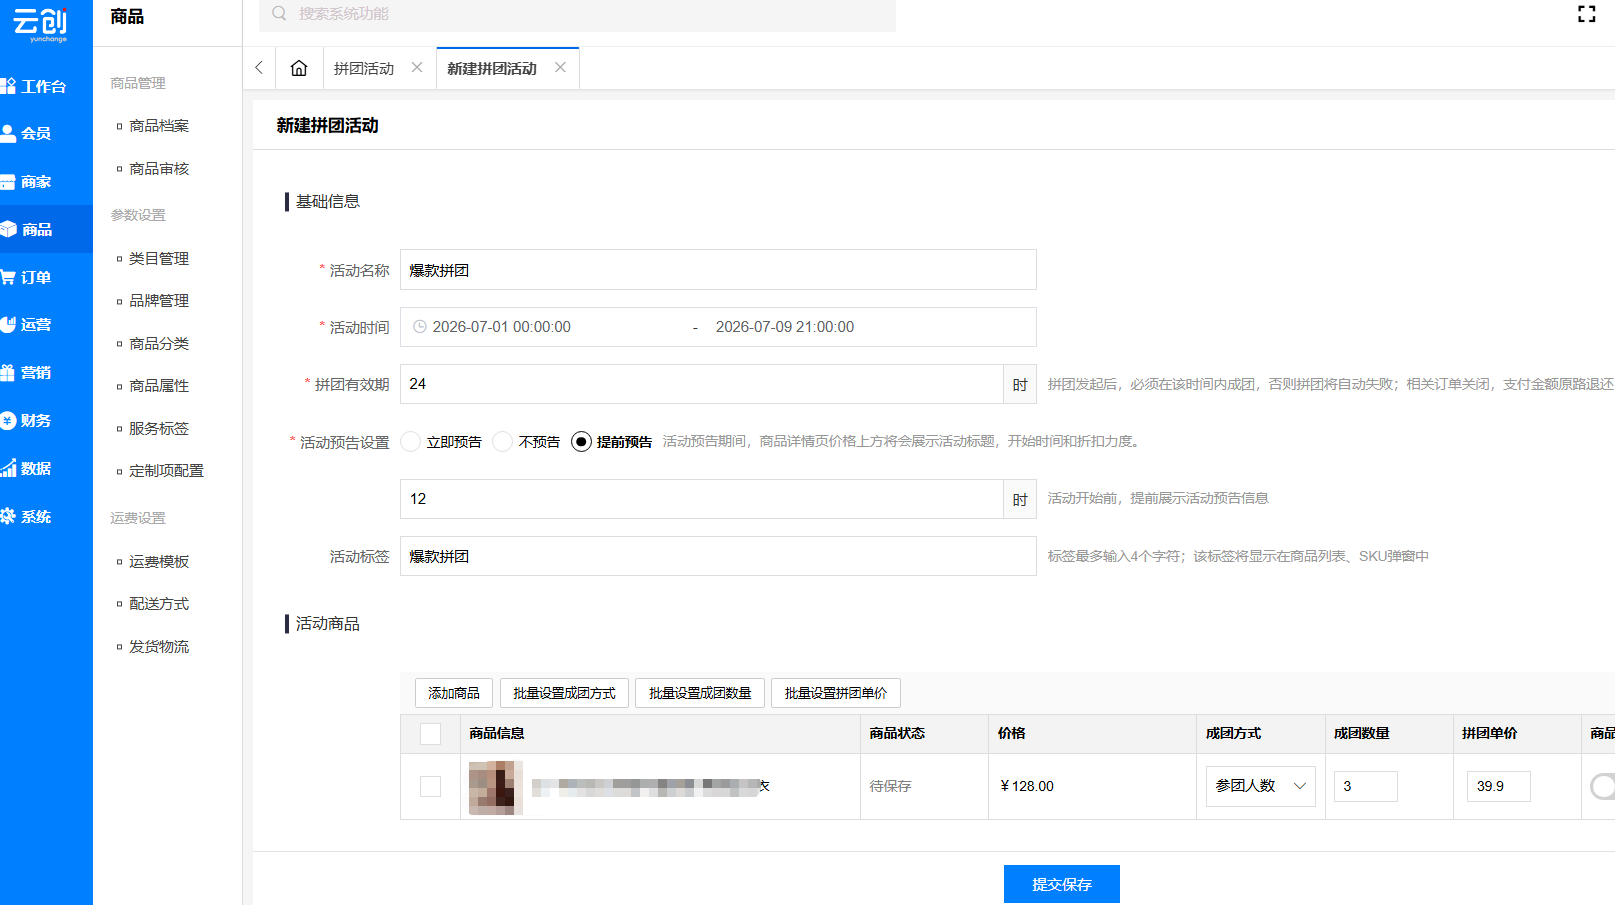This screenshot has width=1615, height=905.
Task: Focus the 成团数量 input with 3
Action: [x=1366, y=786]
